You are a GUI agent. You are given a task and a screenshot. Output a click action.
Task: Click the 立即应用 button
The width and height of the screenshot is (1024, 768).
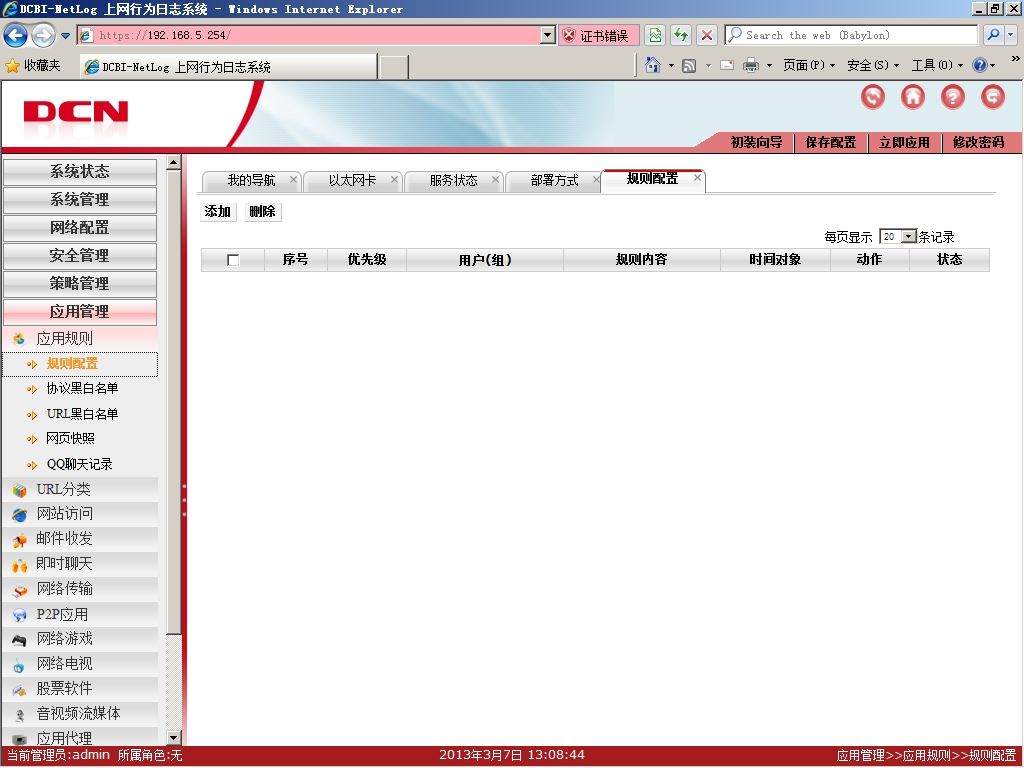(904, 142)
